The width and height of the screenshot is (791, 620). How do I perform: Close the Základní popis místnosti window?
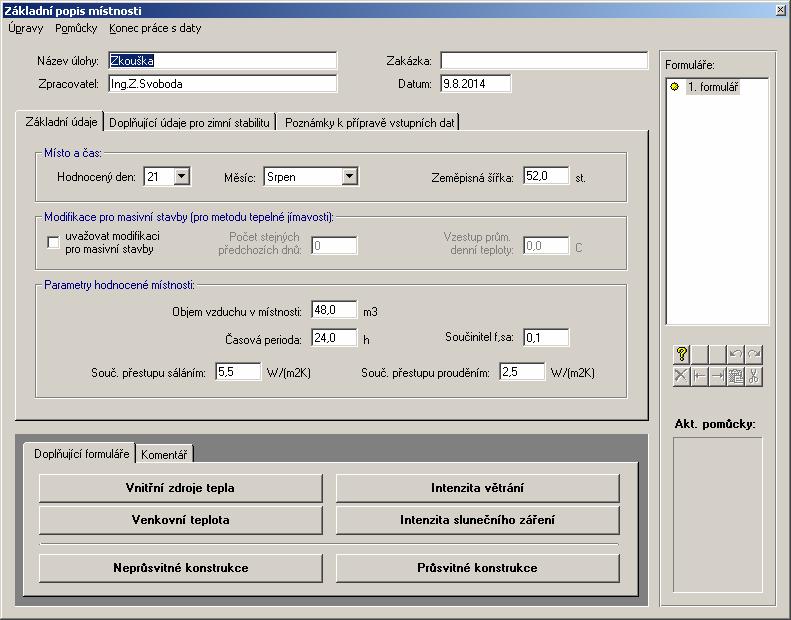[x=781, y=10]
